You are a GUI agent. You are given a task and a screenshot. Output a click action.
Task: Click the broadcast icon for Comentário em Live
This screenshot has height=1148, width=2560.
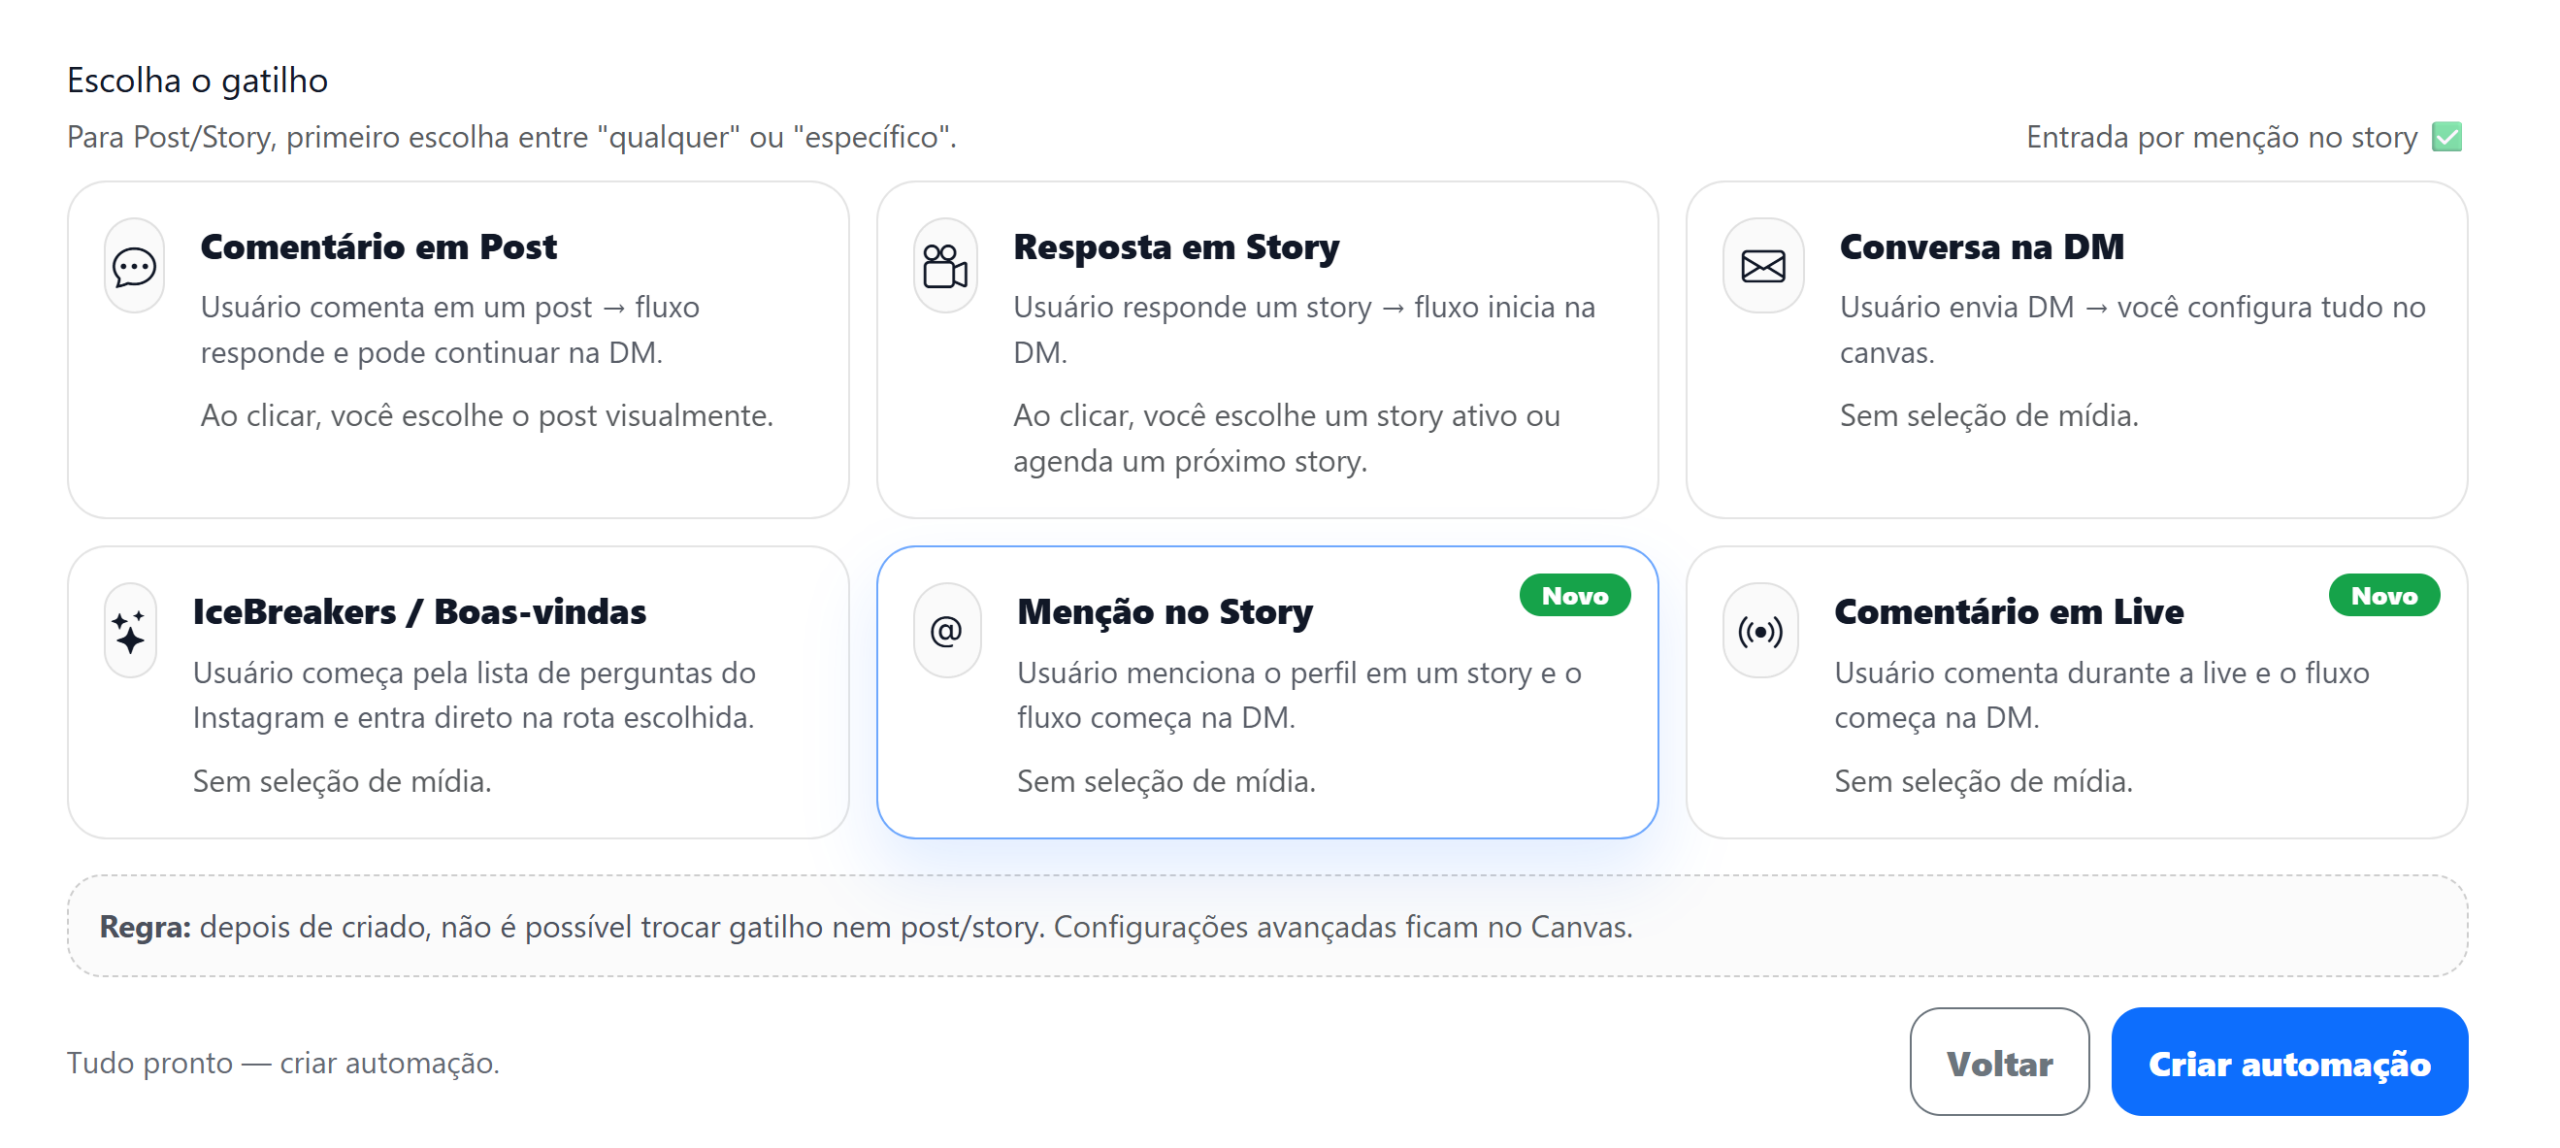[1760, 632]
